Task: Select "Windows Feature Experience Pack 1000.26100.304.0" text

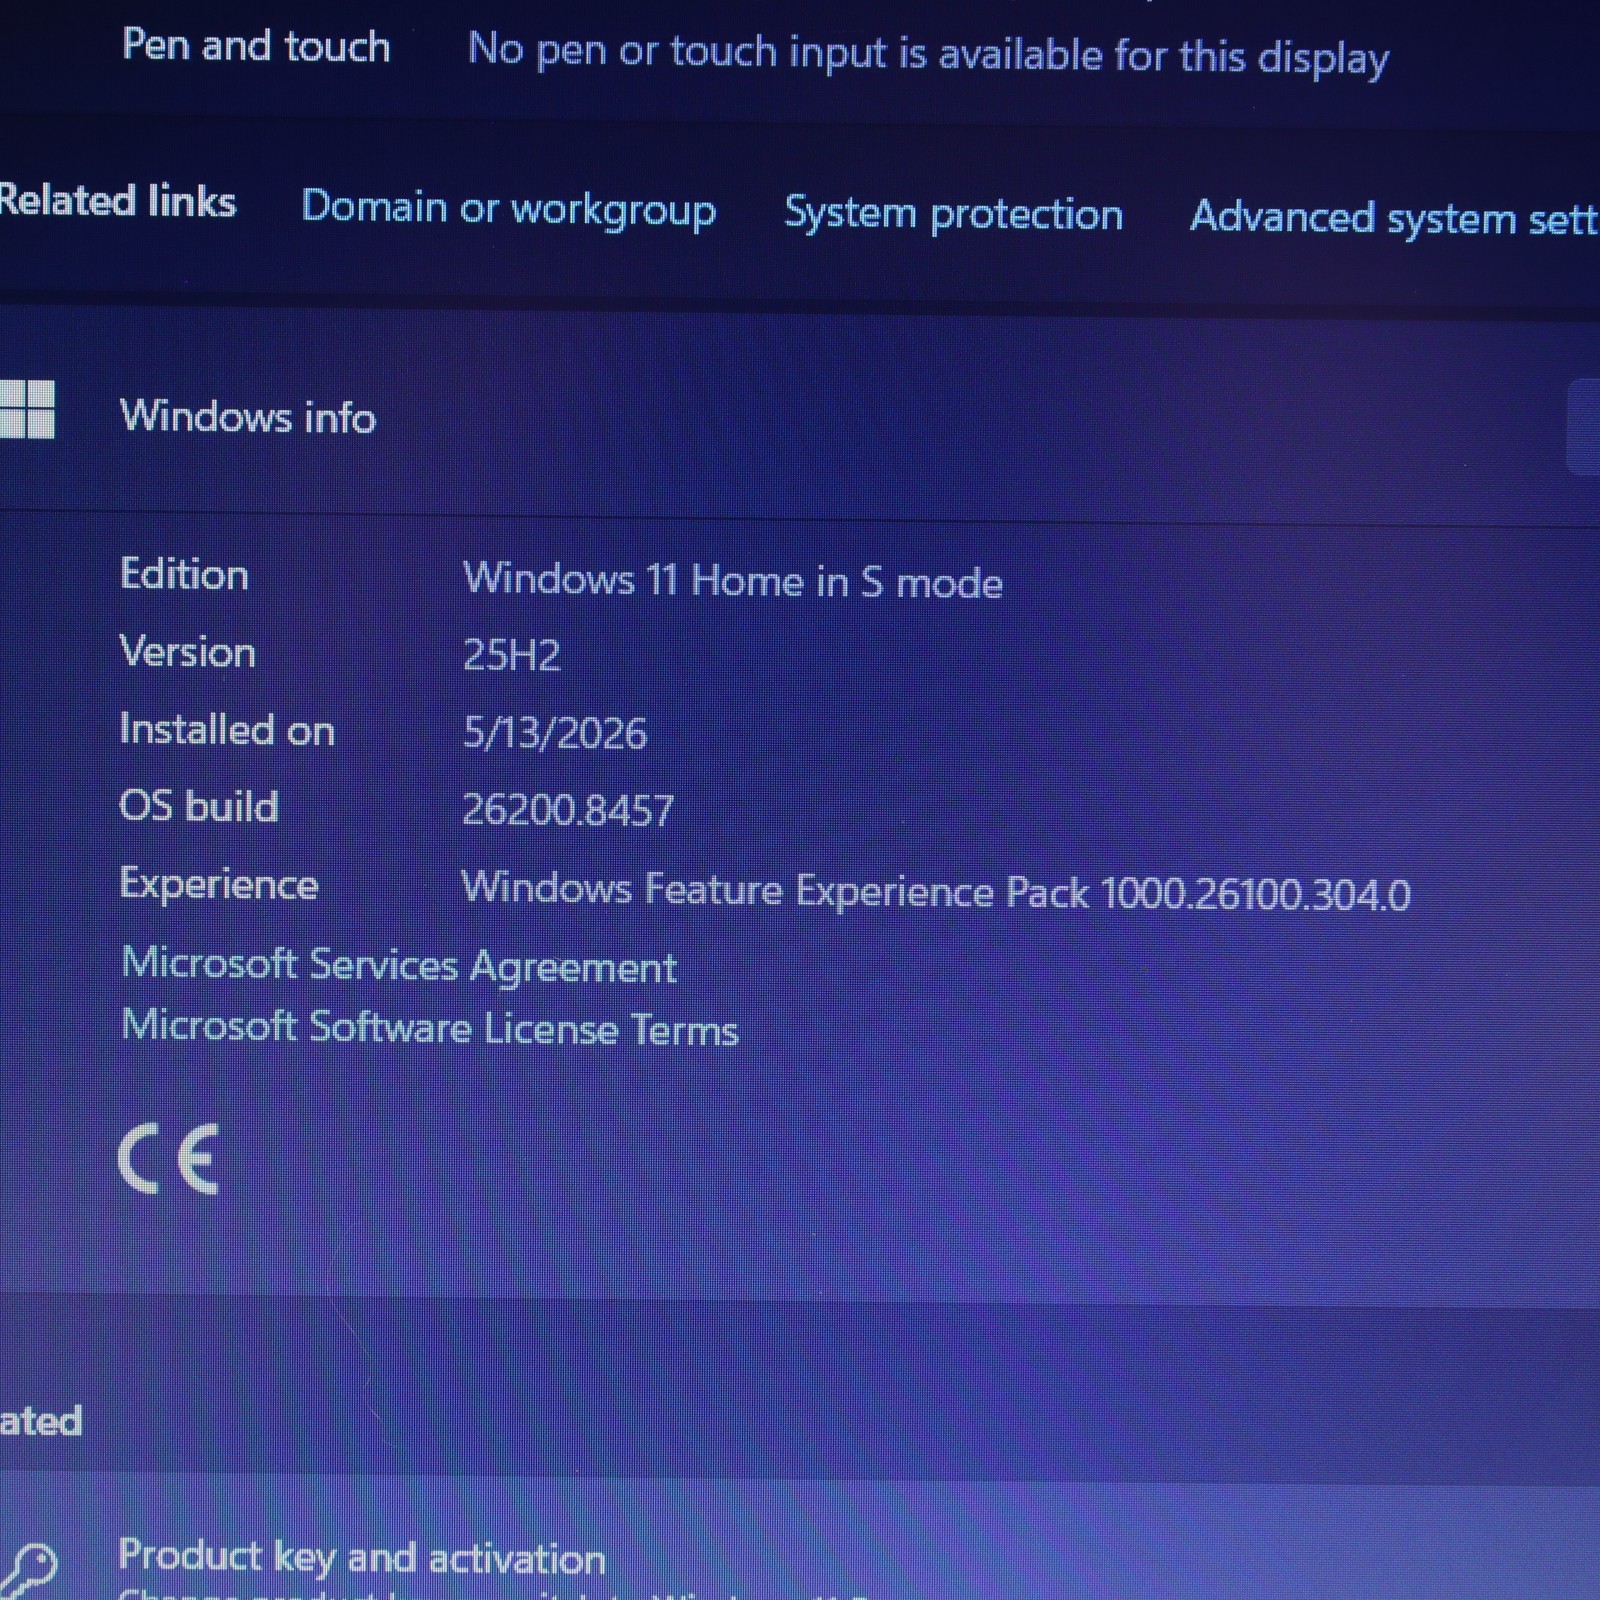Action: pos(936,890)
